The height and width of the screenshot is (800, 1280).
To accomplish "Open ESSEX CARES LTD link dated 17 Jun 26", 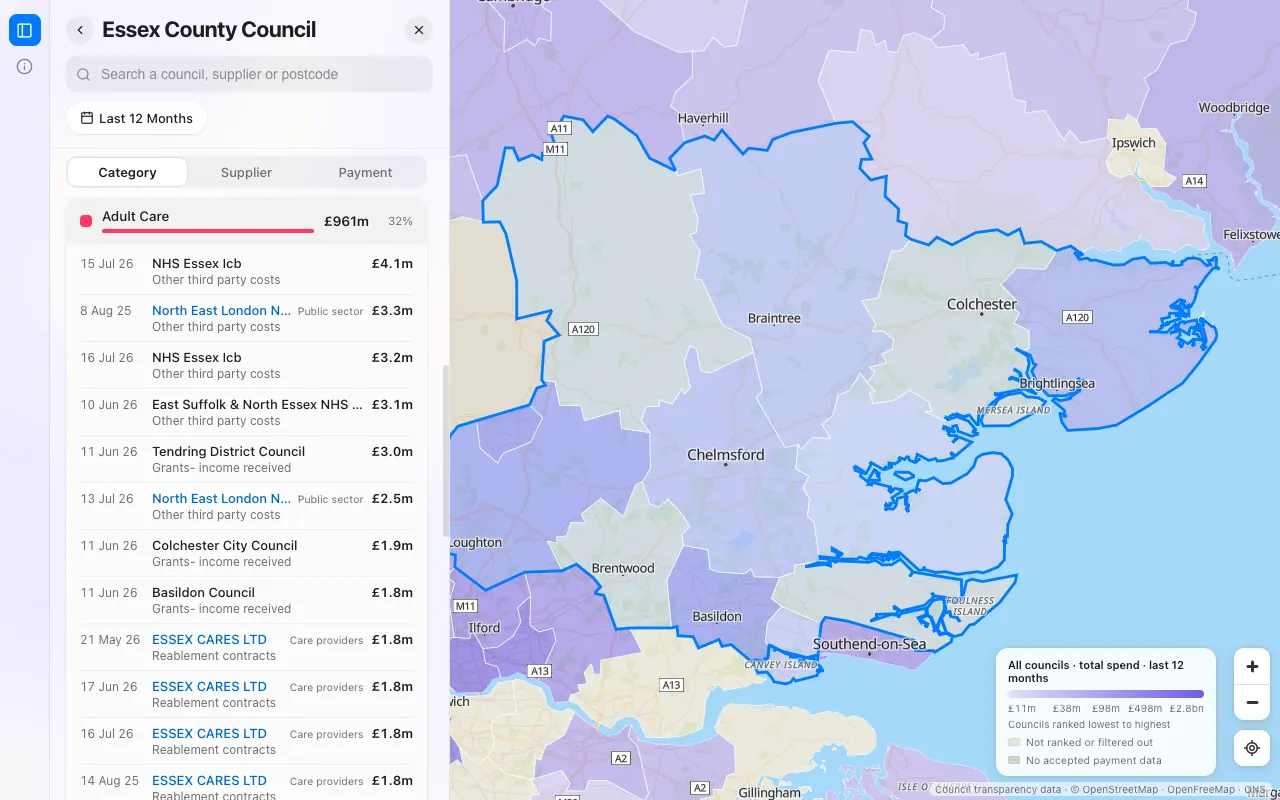I will click(x=209, y=686).
